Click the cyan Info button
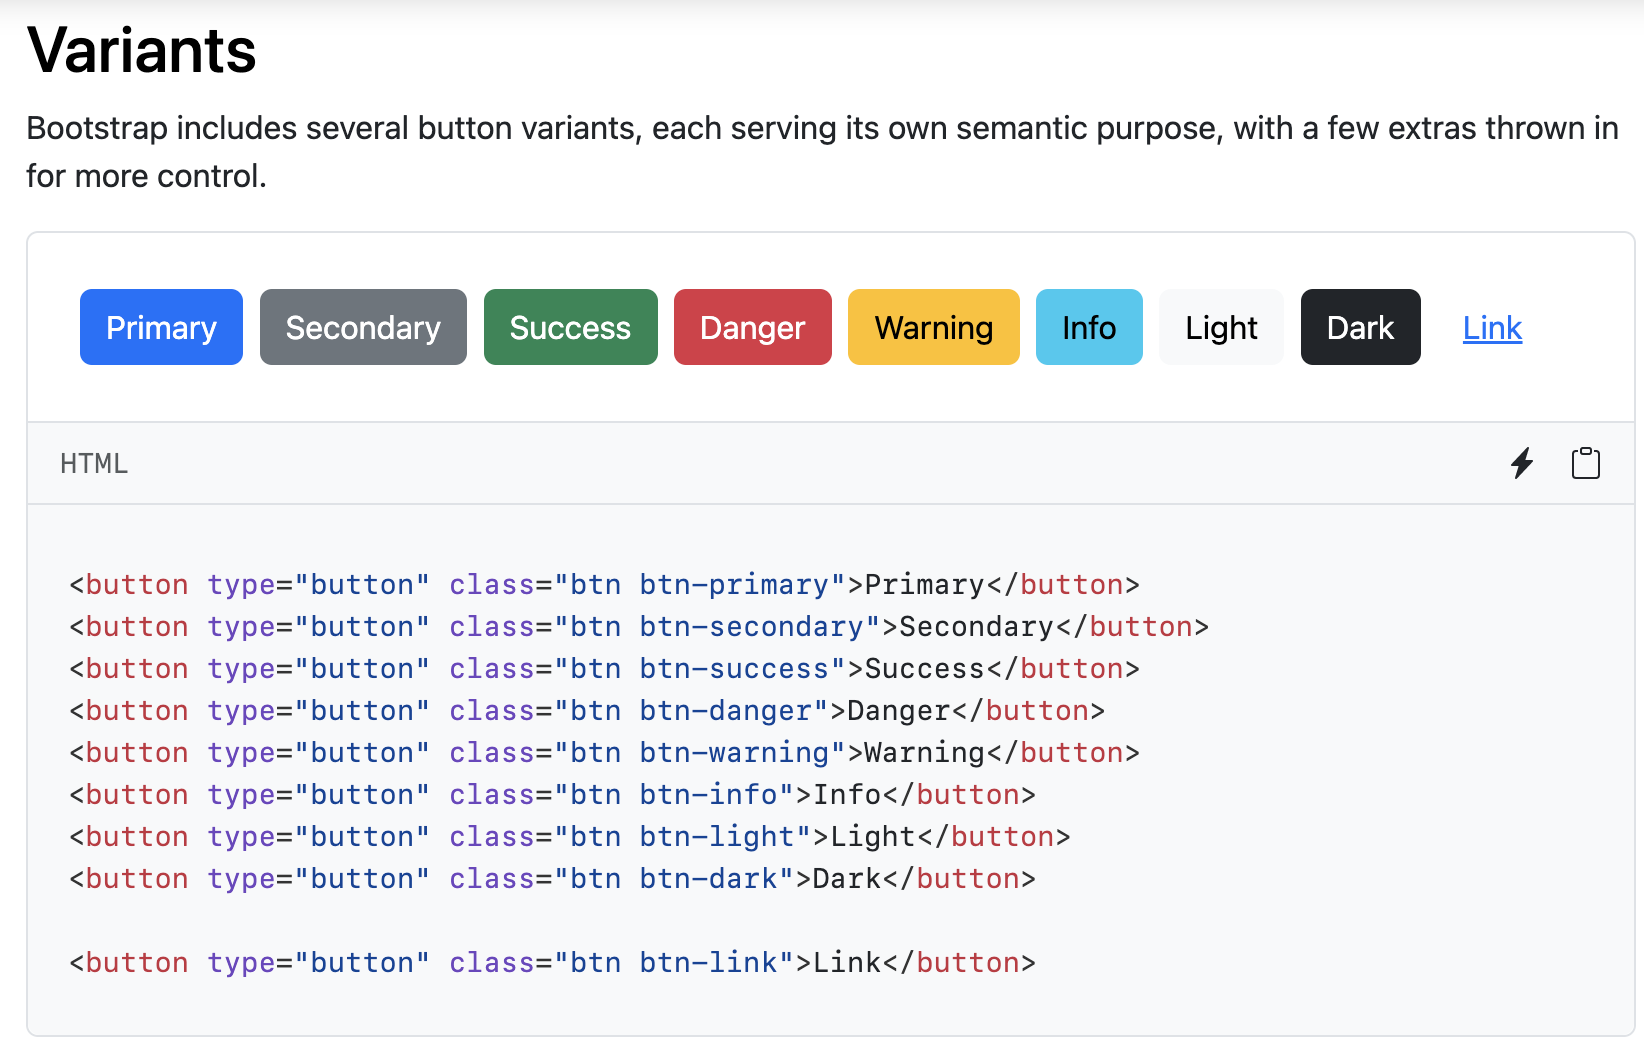 coord(1089,327)
